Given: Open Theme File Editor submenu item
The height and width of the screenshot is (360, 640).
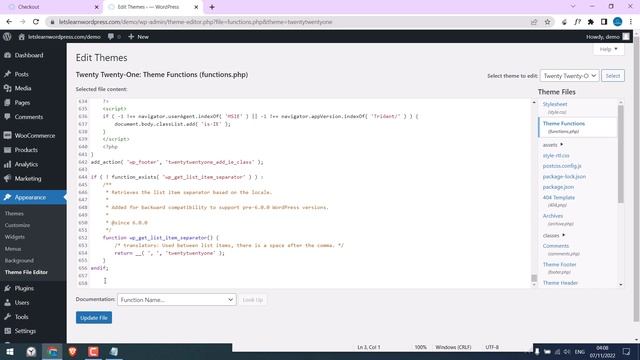Looking at the screenshot, I should tap(26, 272).
